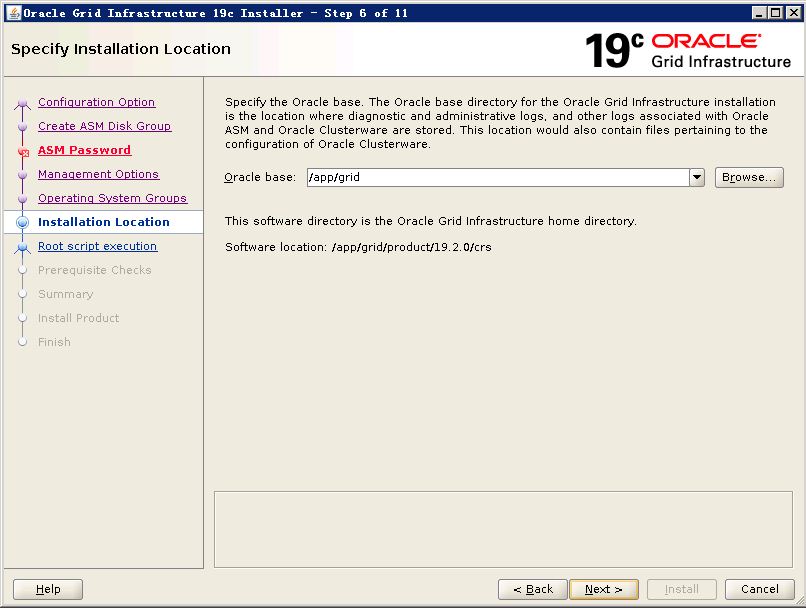The image size is (806, 608).
Task: Proceed with the Next > button
Action: [603, 589]
